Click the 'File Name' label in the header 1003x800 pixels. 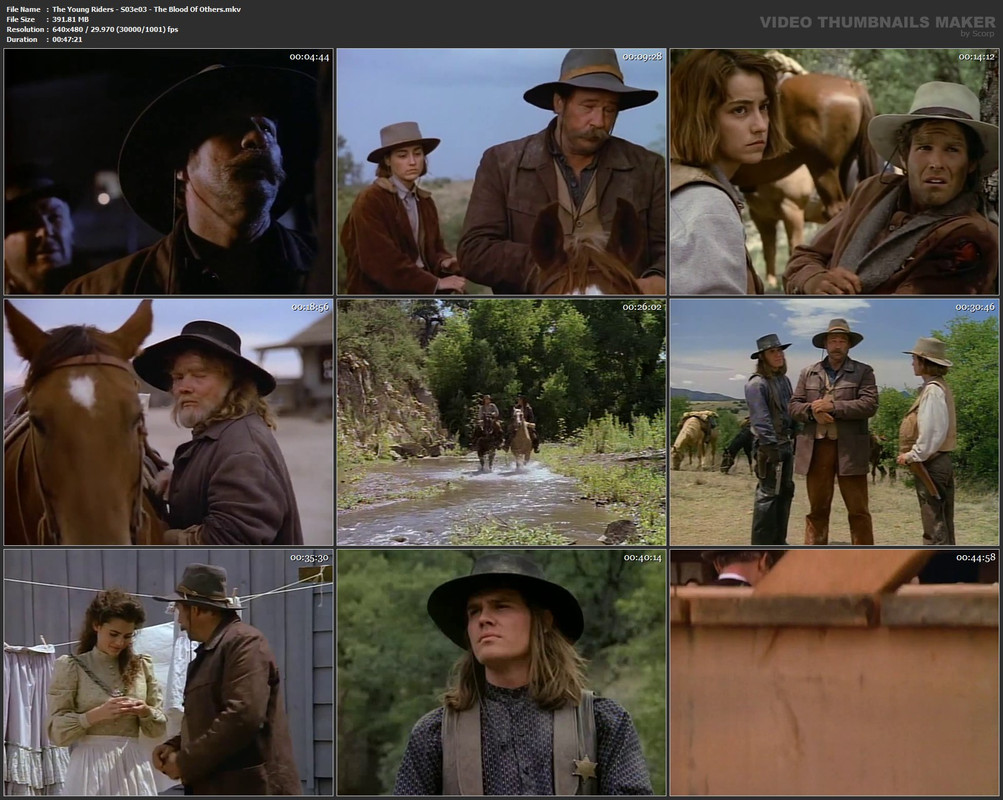(x=23, y=9)
